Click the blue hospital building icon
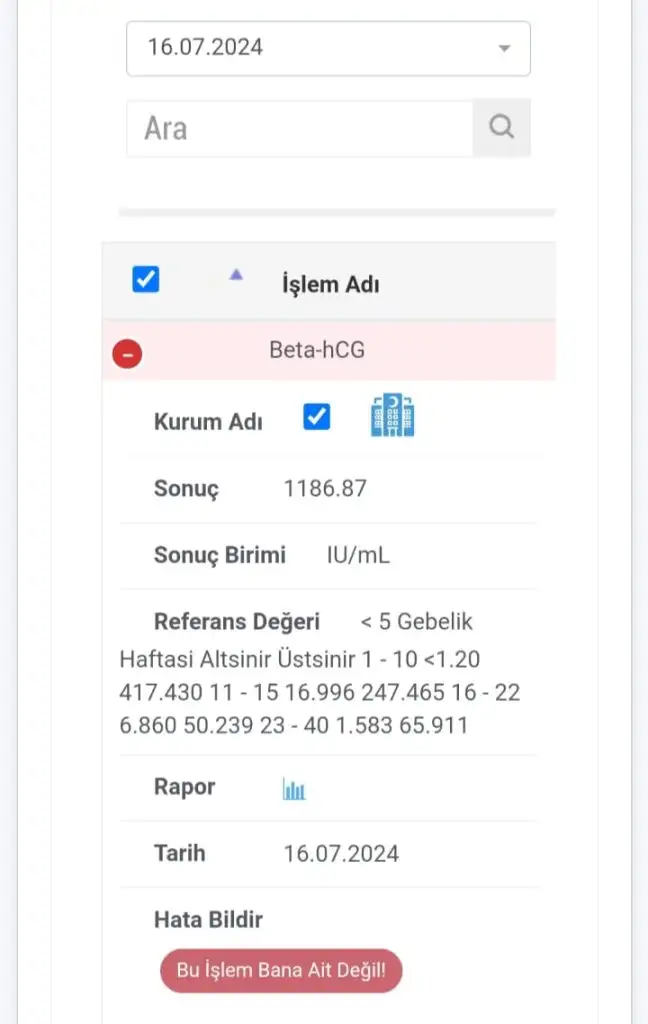The width and height of the screenshot is (648, 1024). tap(392, 415)
